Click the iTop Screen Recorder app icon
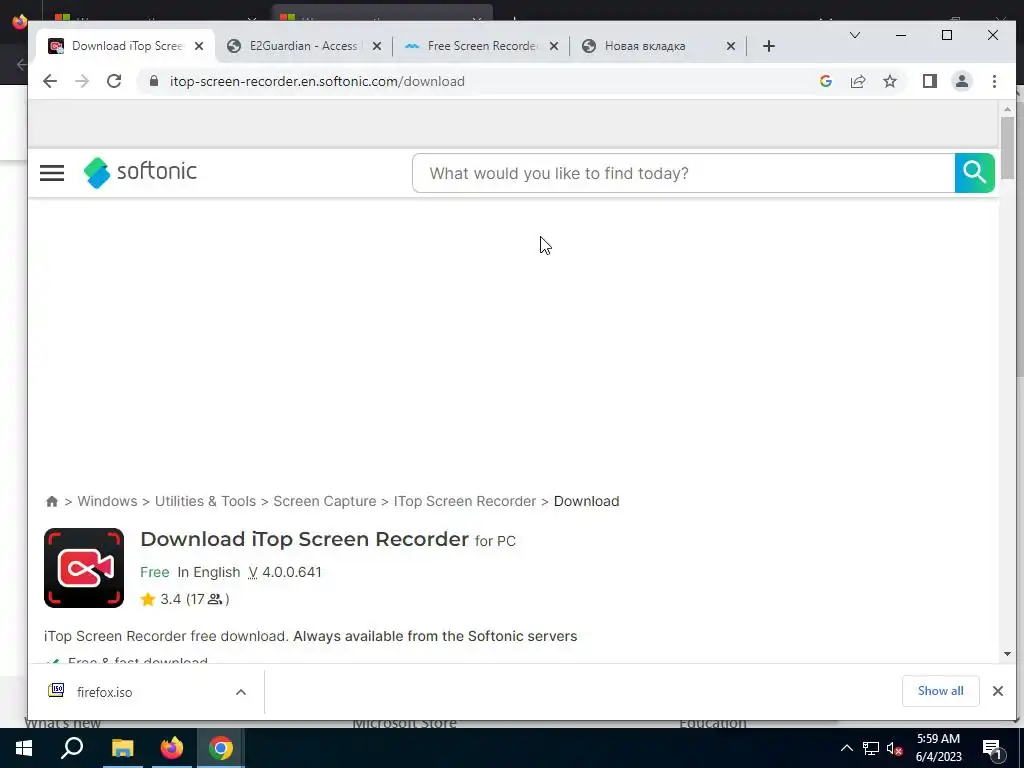This screenshot has height=768, width=1024. (84, 568)
